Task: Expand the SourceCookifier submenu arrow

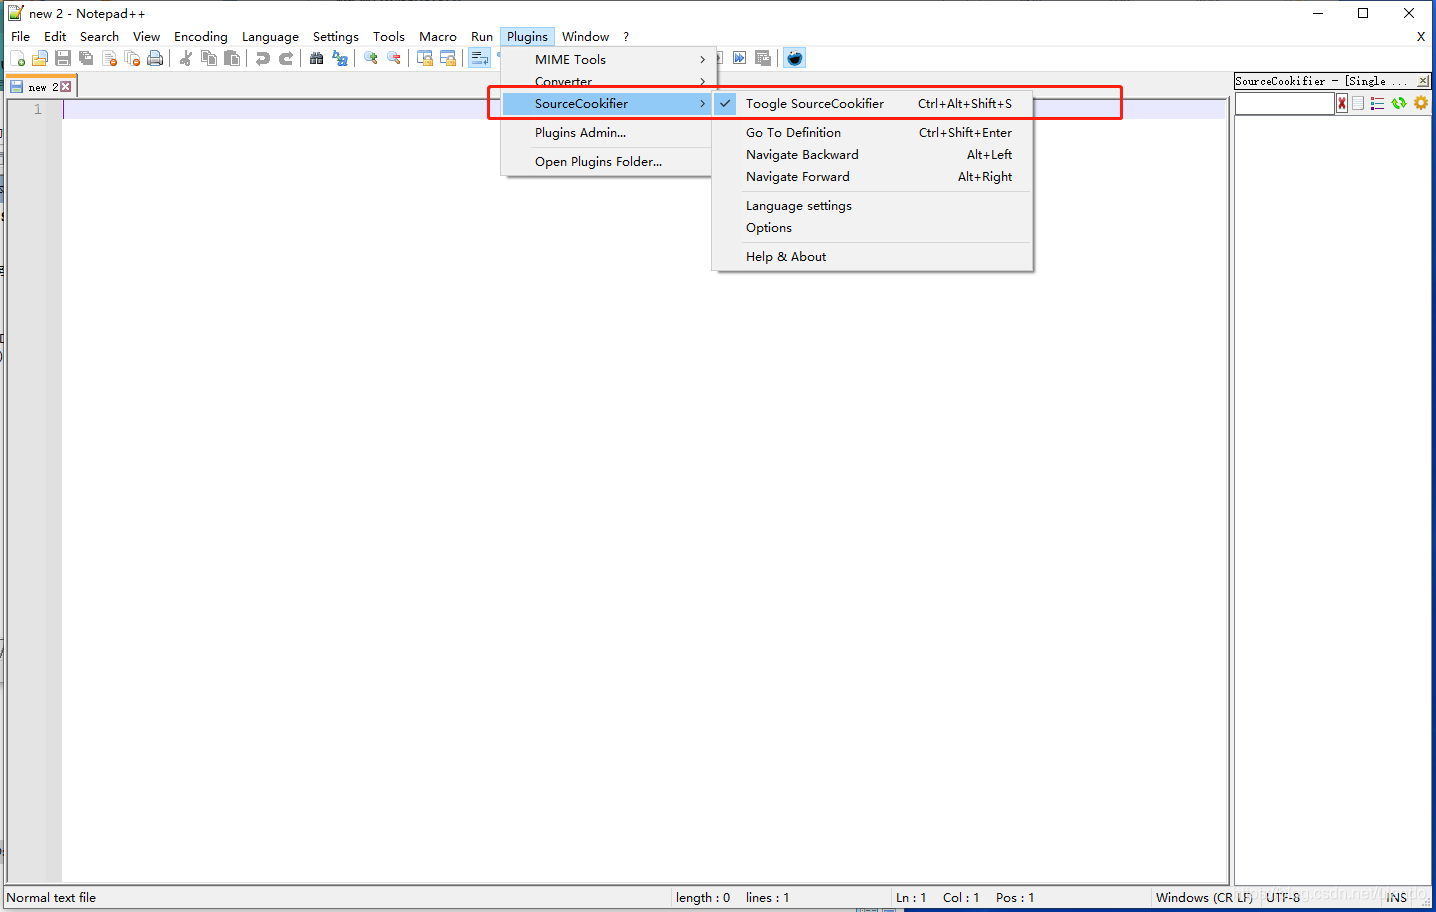Action: click(x=702, y=103)
